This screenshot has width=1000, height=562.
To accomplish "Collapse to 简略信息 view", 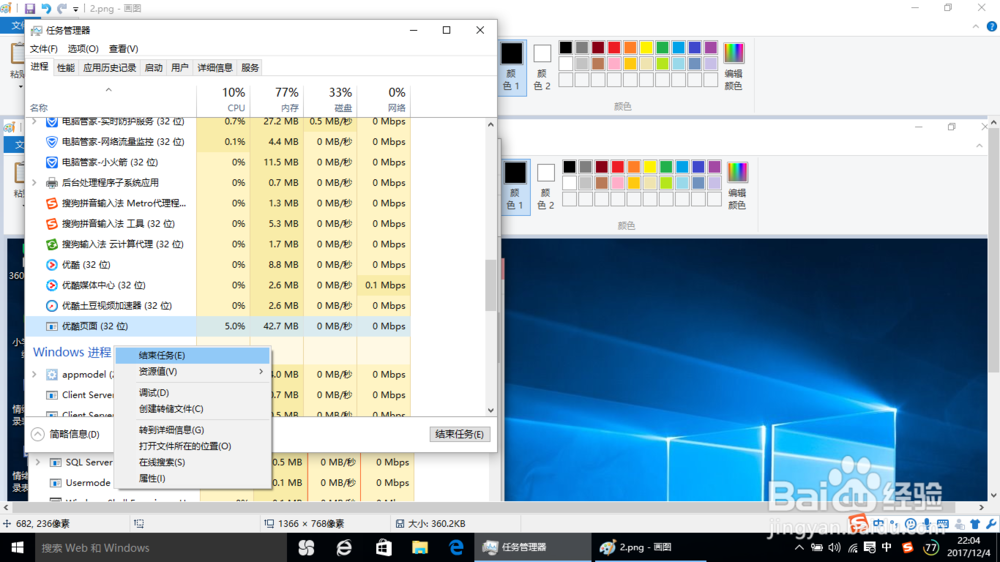I will pos(66,434).
